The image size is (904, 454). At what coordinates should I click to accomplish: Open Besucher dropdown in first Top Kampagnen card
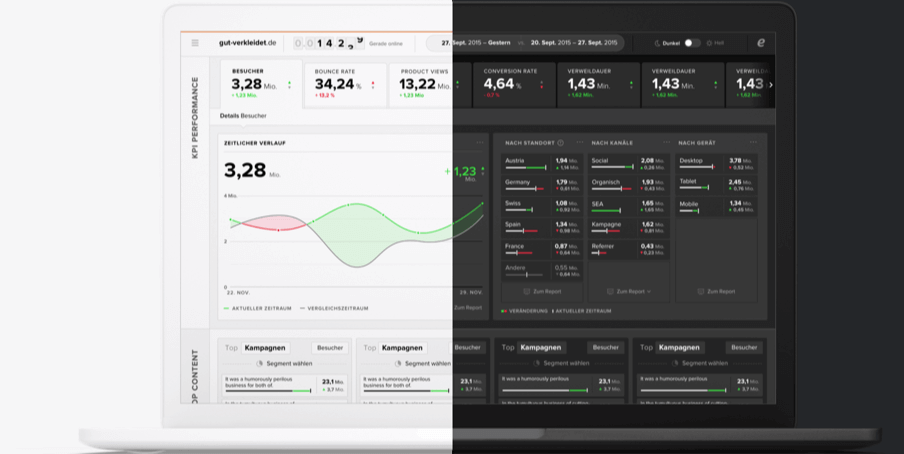pos(330,348)
